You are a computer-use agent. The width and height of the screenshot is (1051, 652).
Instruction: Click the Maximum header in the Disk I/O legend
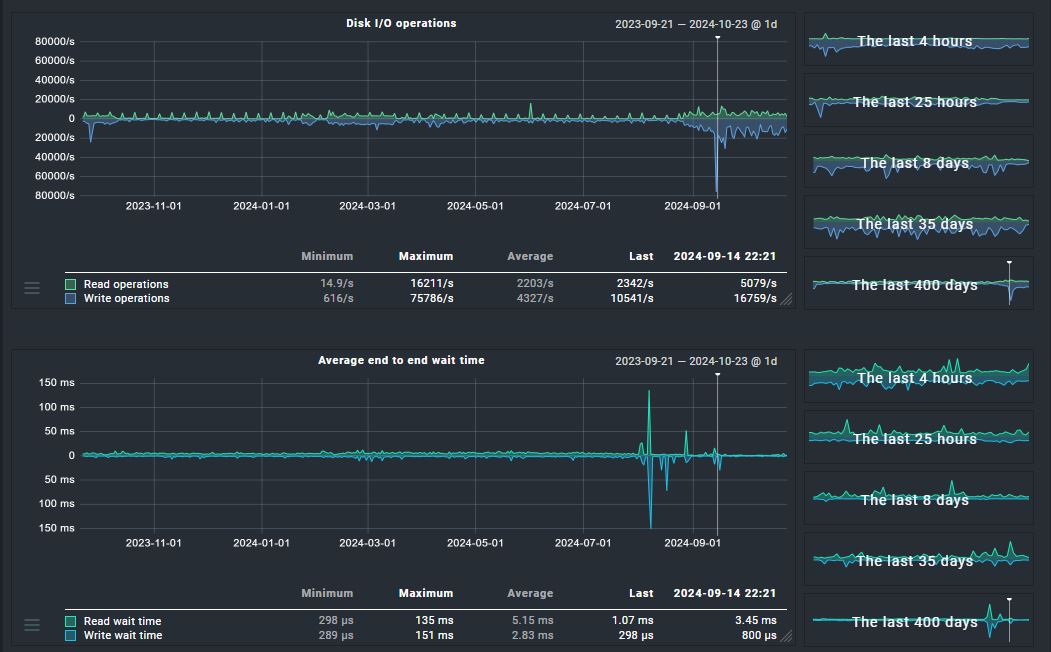[x=425, y=257]
